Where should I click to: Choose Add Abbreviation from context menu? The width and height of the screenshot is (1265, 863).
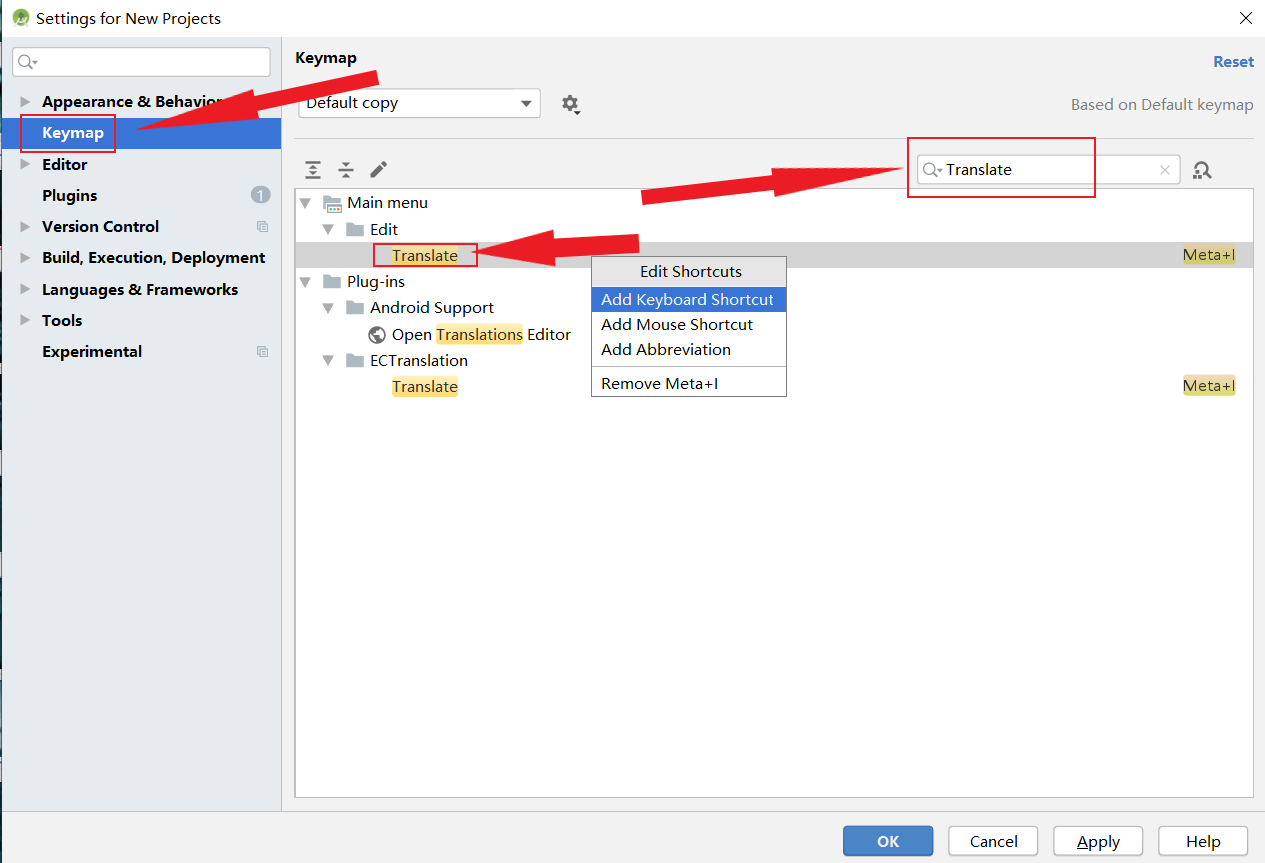click(689, 350)
